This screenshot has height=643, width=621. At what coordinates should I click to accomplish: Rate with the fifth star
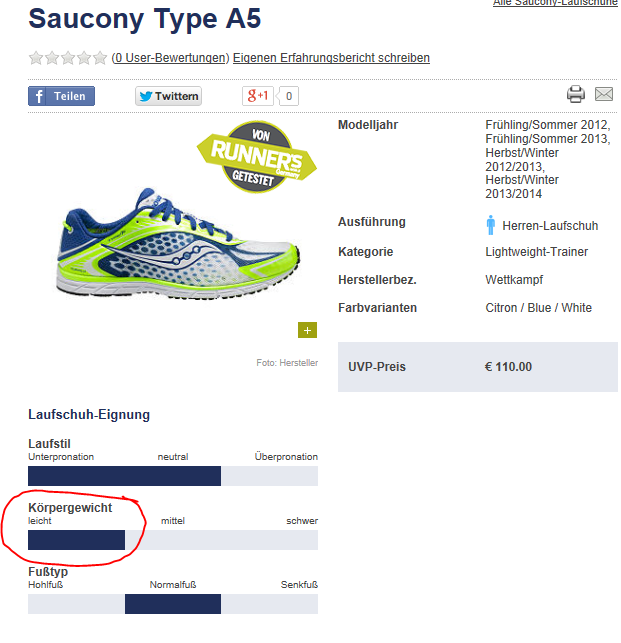pyautogui.click(x=99, y=58)
